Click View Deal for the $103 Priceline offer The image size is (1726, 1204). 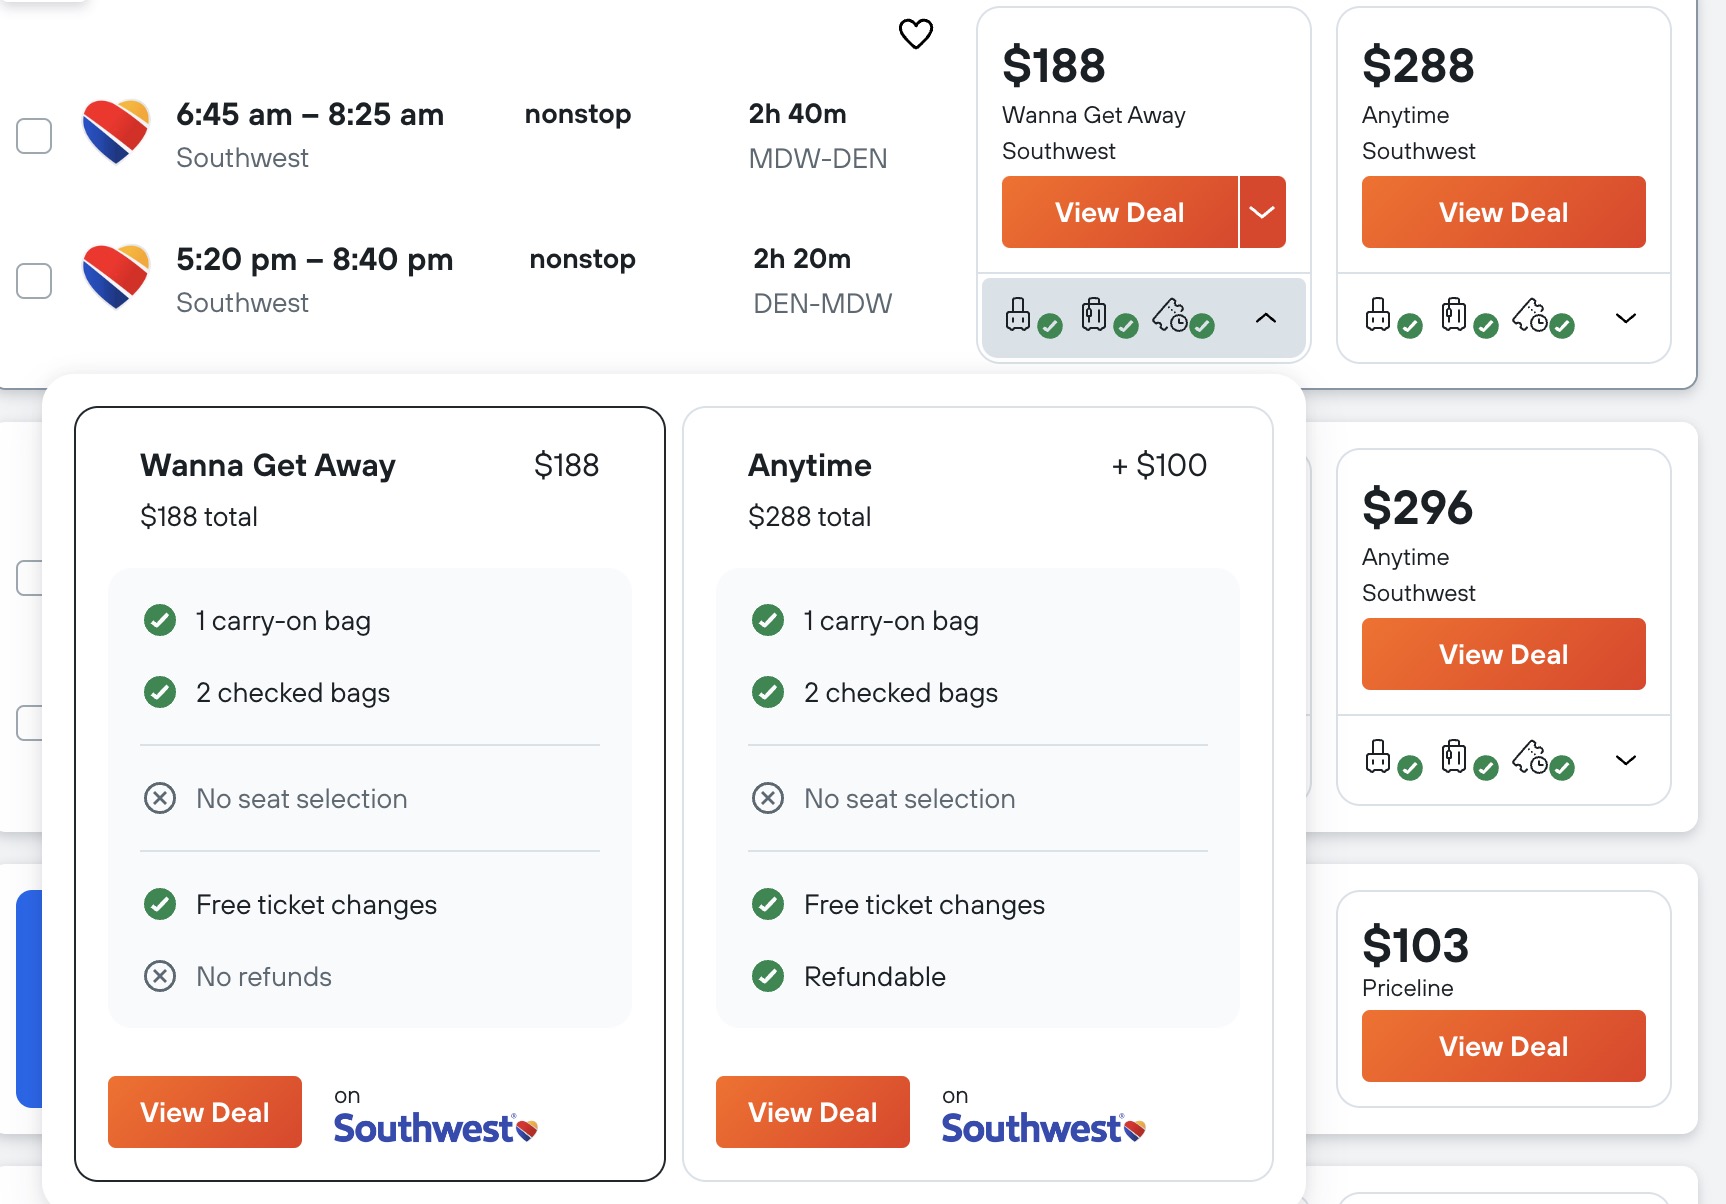[1502, 1046]
